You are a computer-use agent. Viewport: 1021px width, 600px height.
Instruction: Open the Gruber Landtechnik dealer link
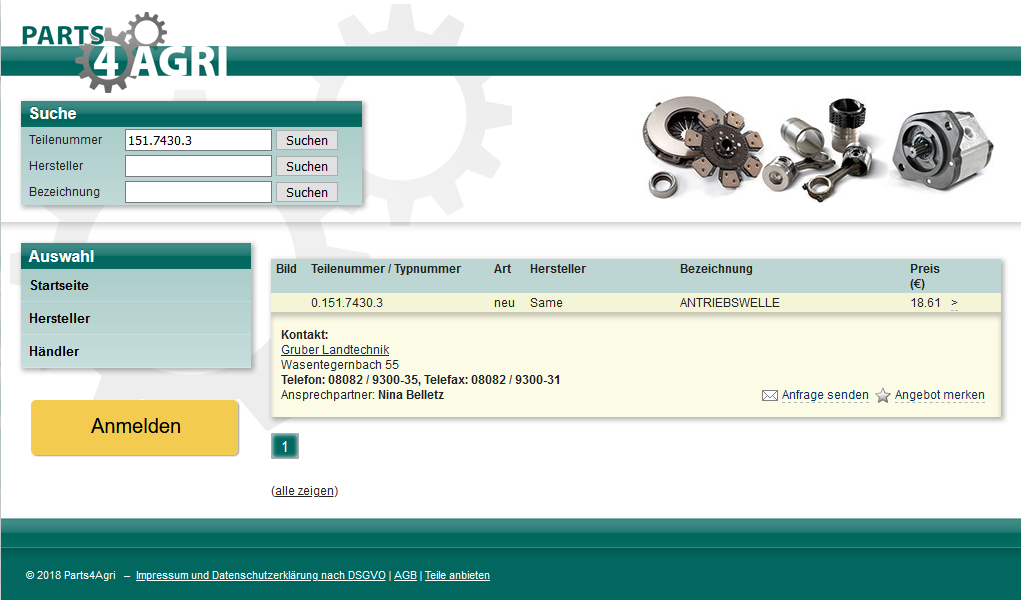[x=335, y=350]
